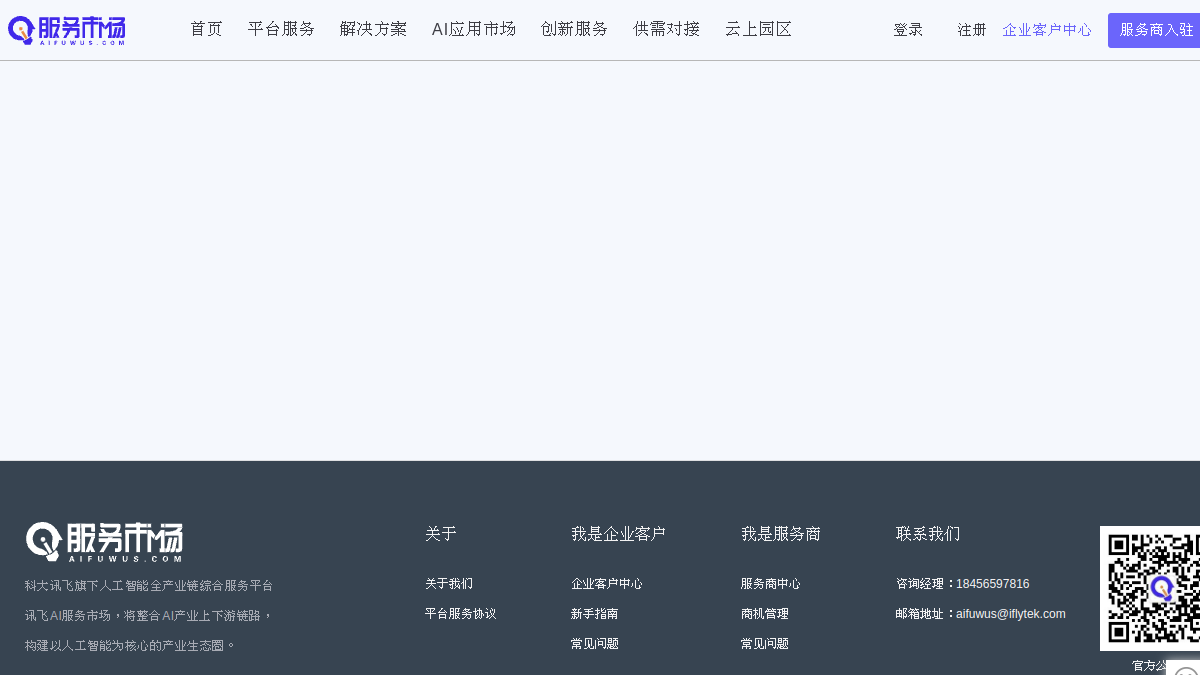Viewport: 1200px width, 675px height.
Task: Click the 我是企业客户 footer heading
Action: click(x=618, y=534)
